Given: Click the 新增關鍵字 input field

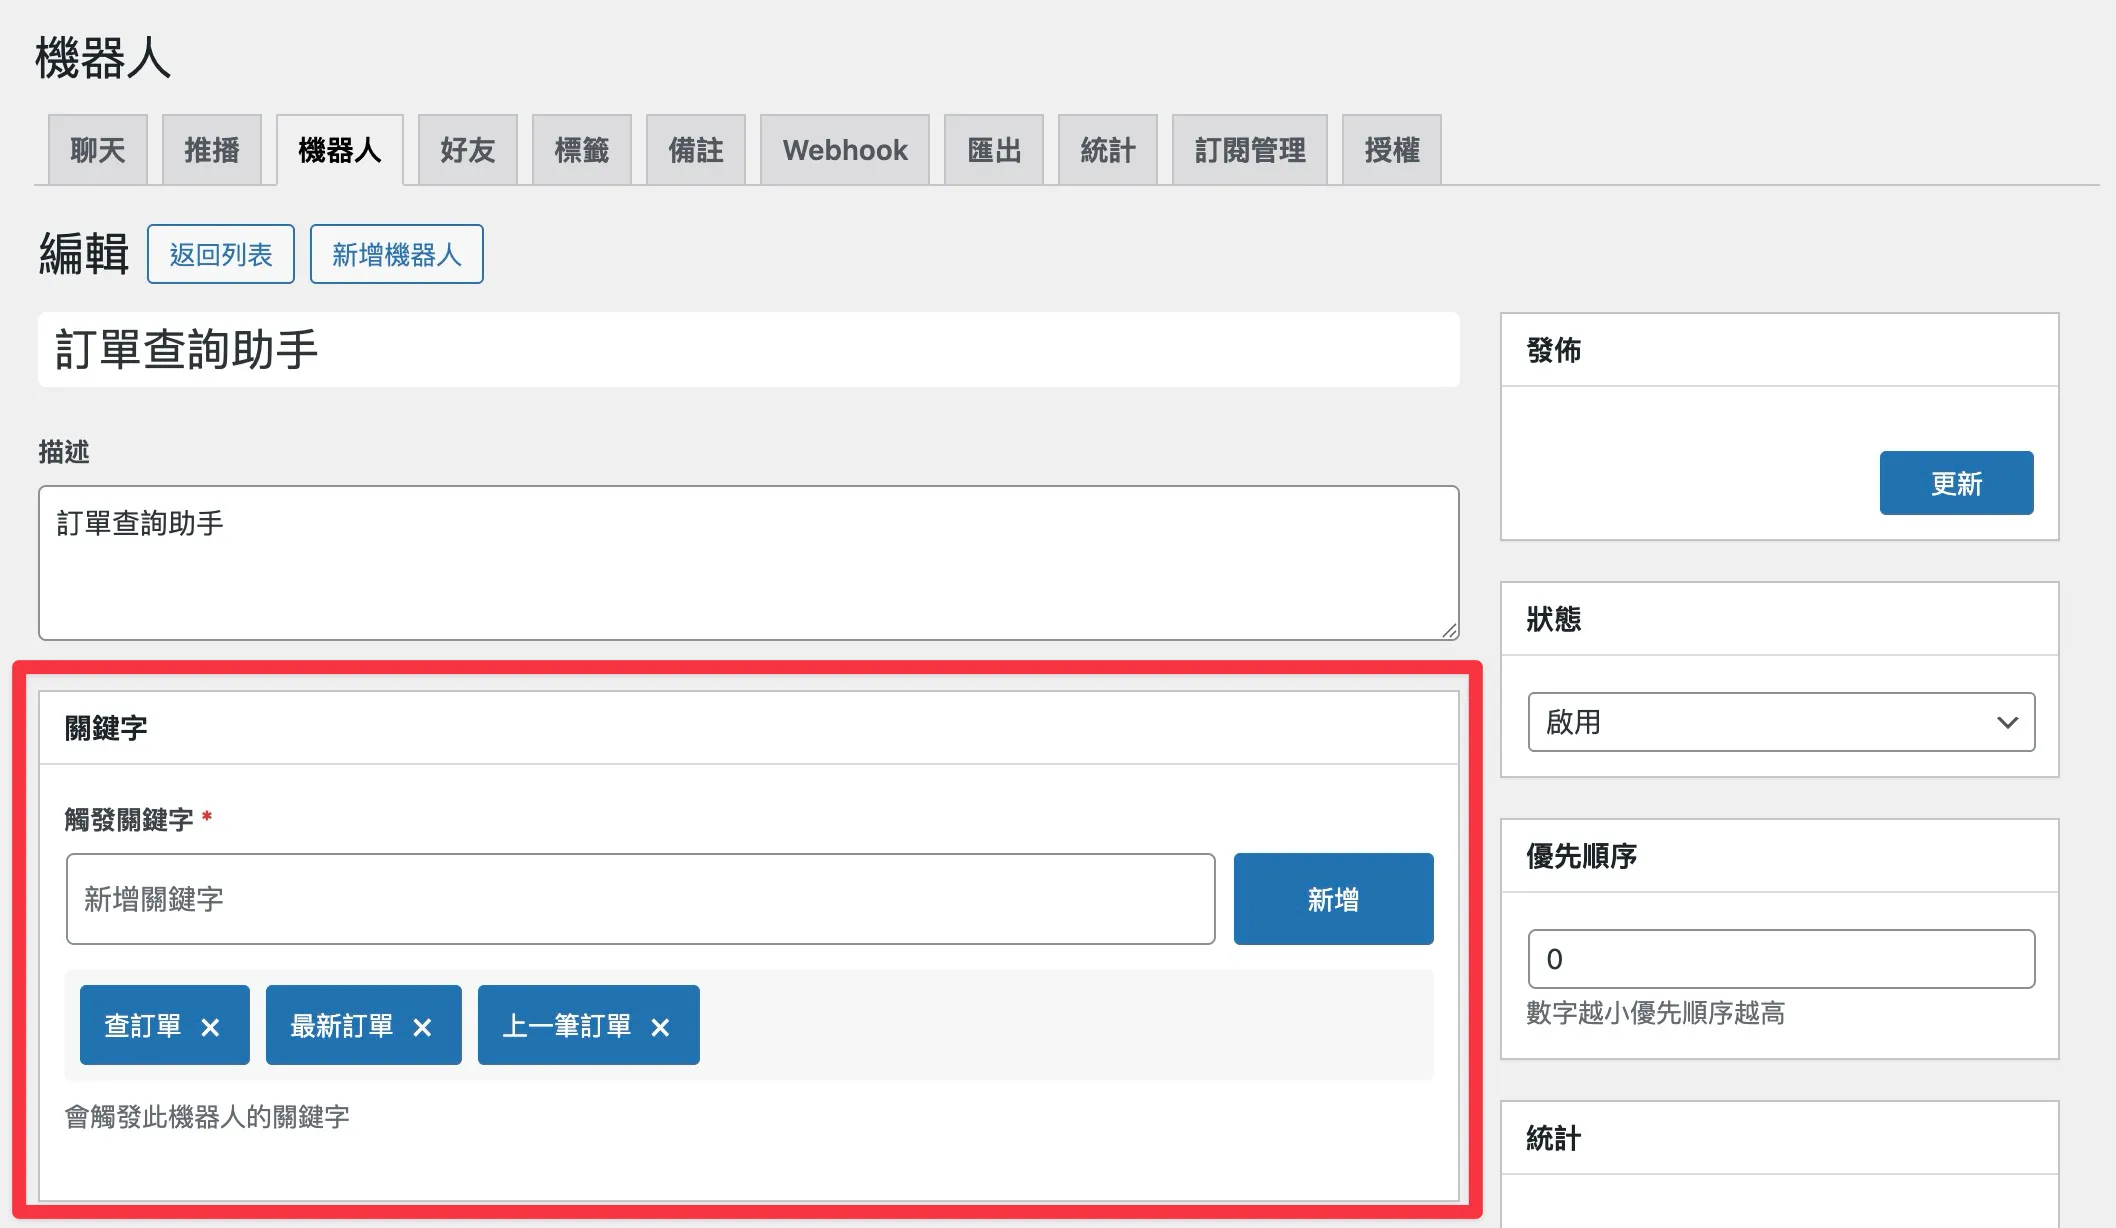Looking at the screenshot, I should pos(640,898).
